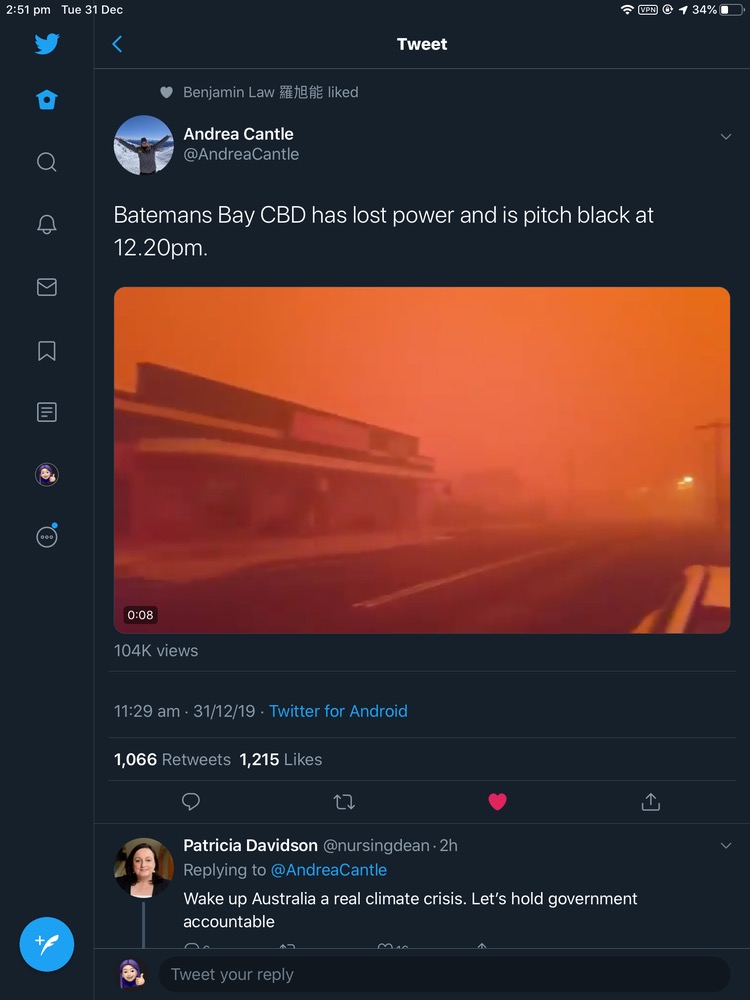Open the More options circle icon
The image size is (750, 1000).
pos(47,537)
